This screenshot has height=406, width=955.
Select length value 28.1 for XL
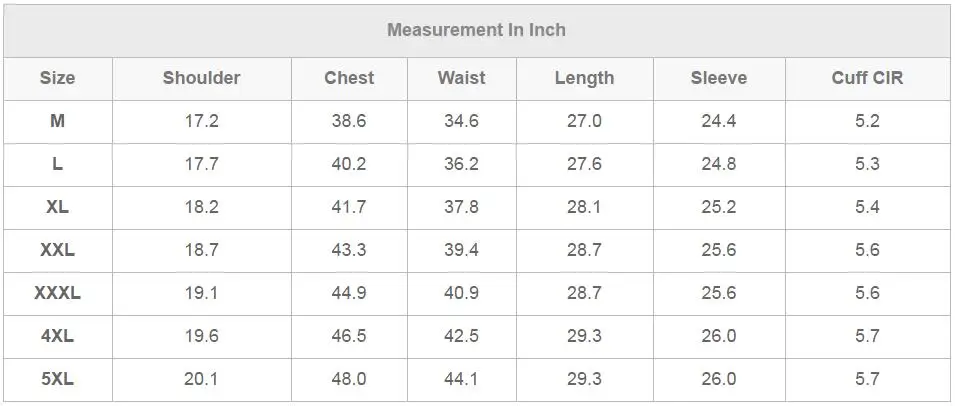(x=584, y=207)
